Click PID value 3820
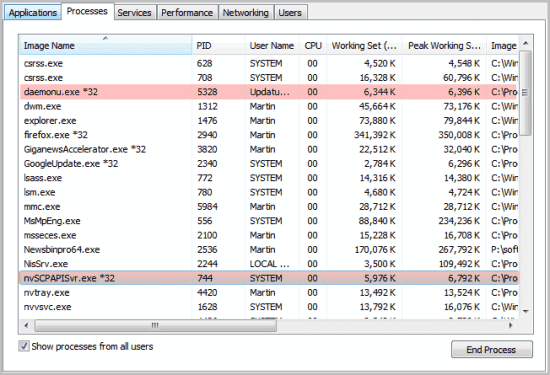The height and width of the screenshot is (375, 550). point(207,149)
